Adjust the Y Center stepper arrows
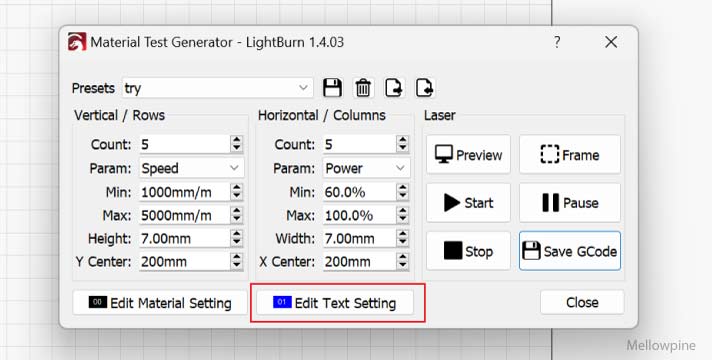The width and height of the screenshot is (712, 360). [x=237, y=261]
